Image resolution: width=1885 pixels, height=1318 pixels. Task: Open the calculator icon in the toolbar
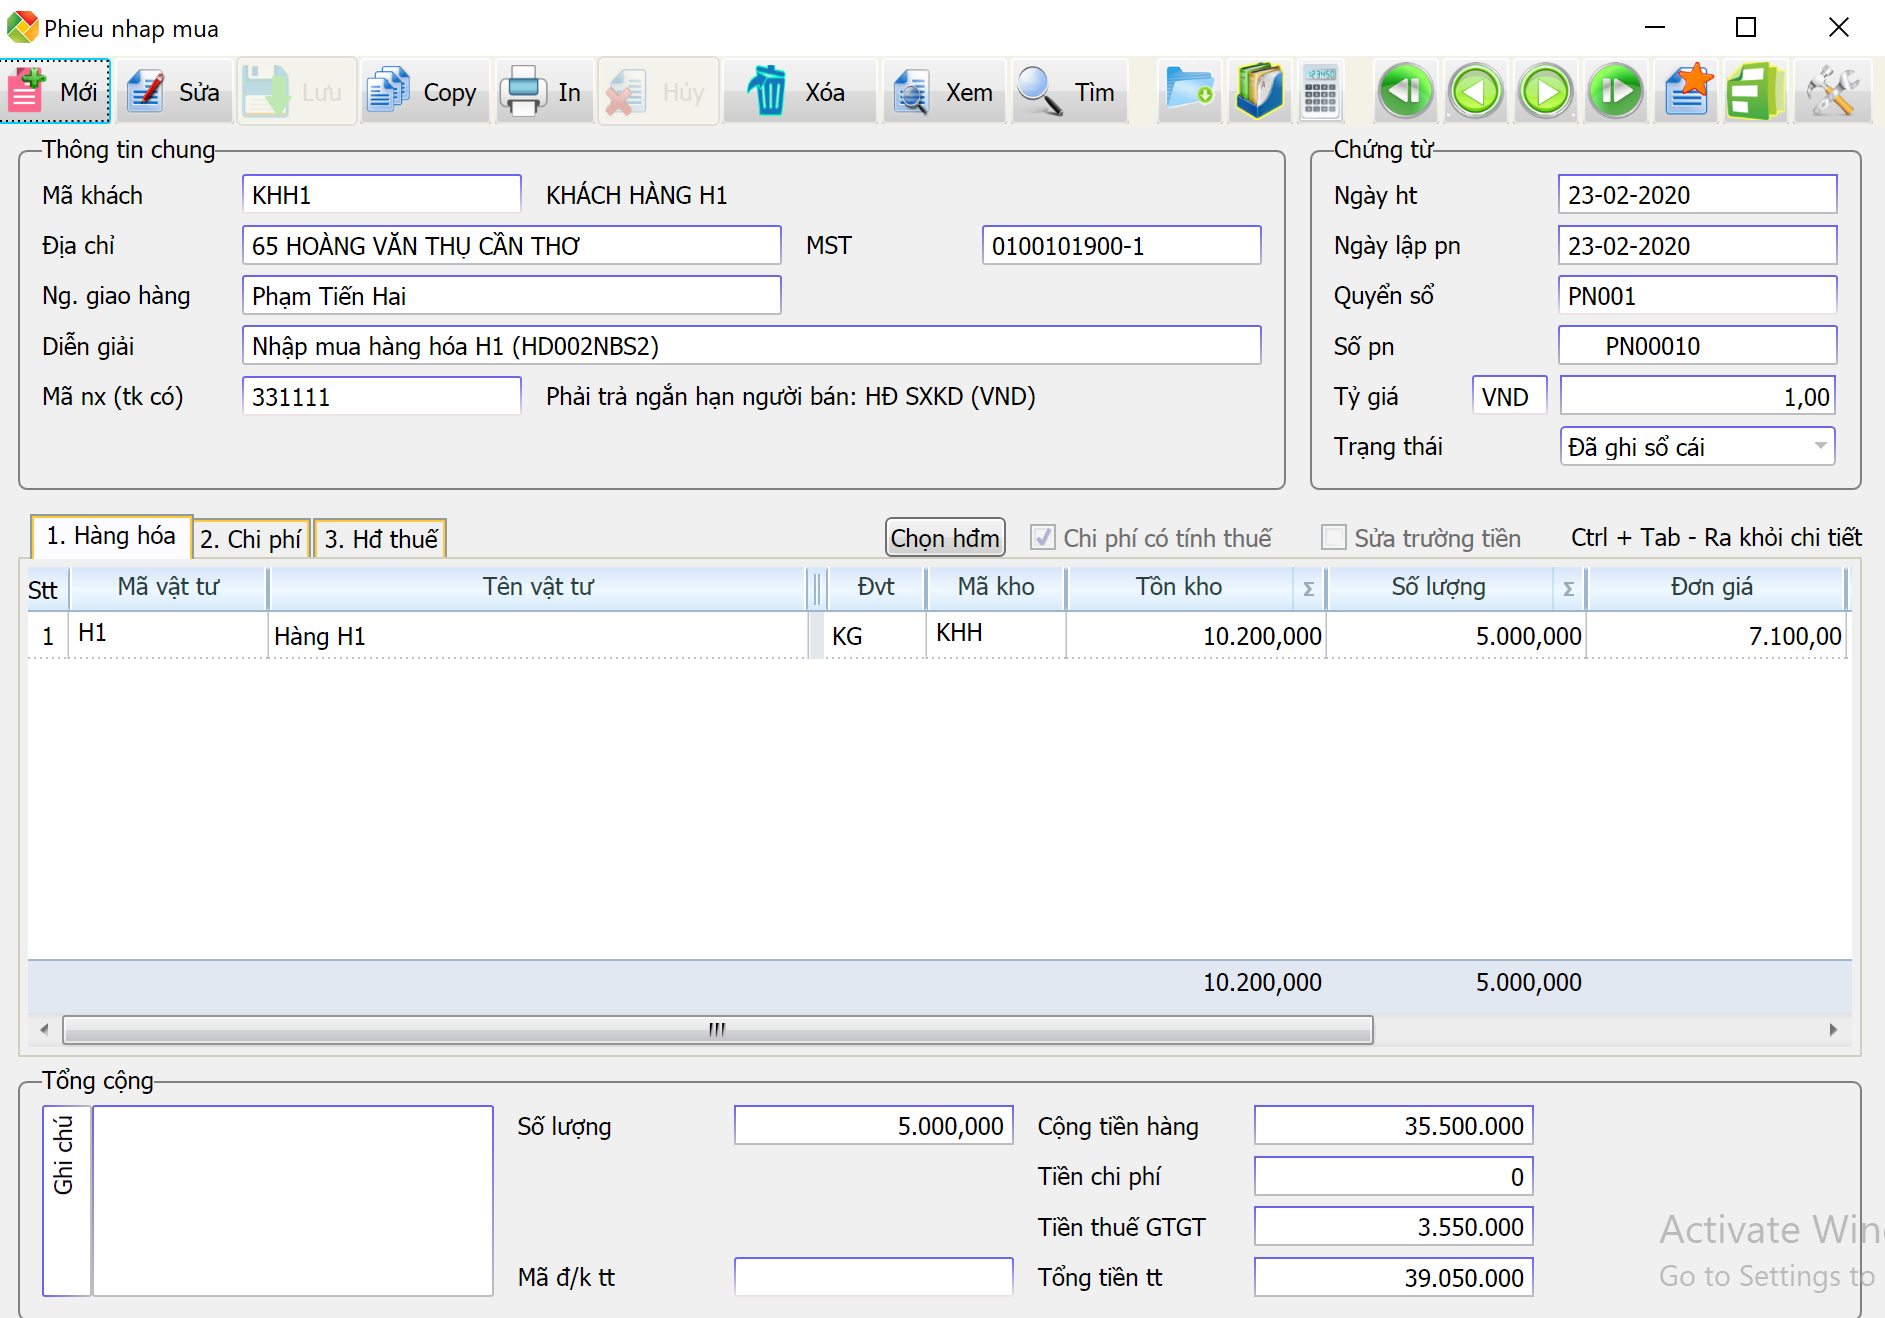[1320, 92]
